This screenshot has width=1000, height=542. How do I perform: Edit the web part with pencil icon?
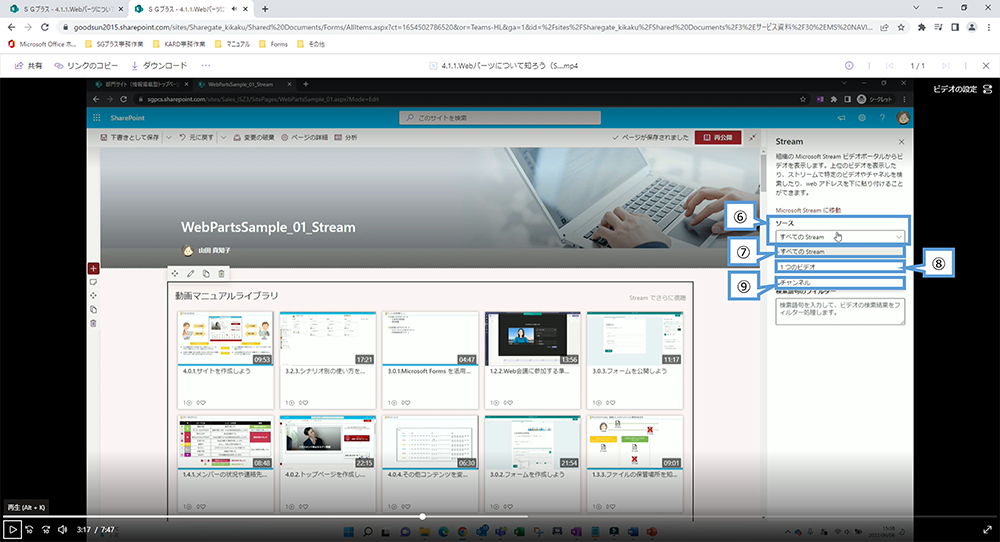(190, 274)
